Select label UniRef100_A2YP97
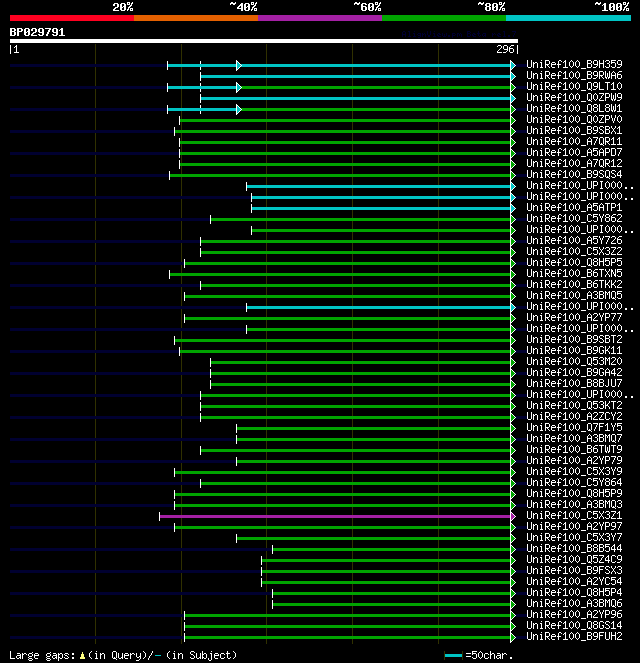The height and width of the screenshot is (663, 640). point(574,526)
